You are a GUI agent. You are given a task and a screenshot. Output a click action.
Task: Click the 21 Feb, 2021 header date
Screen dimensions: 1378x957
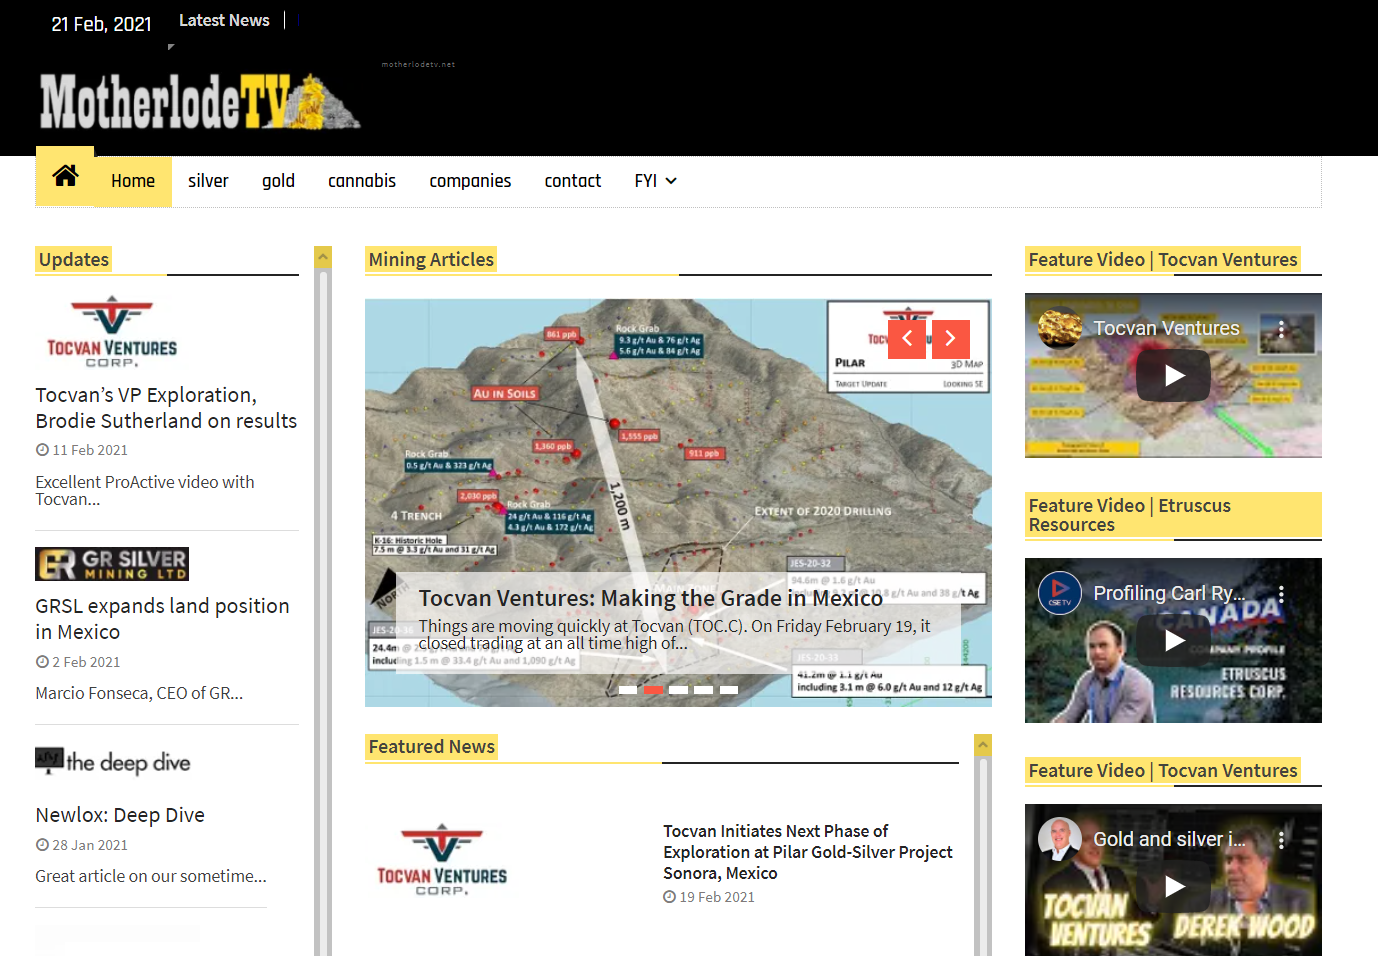coord(101,24)
